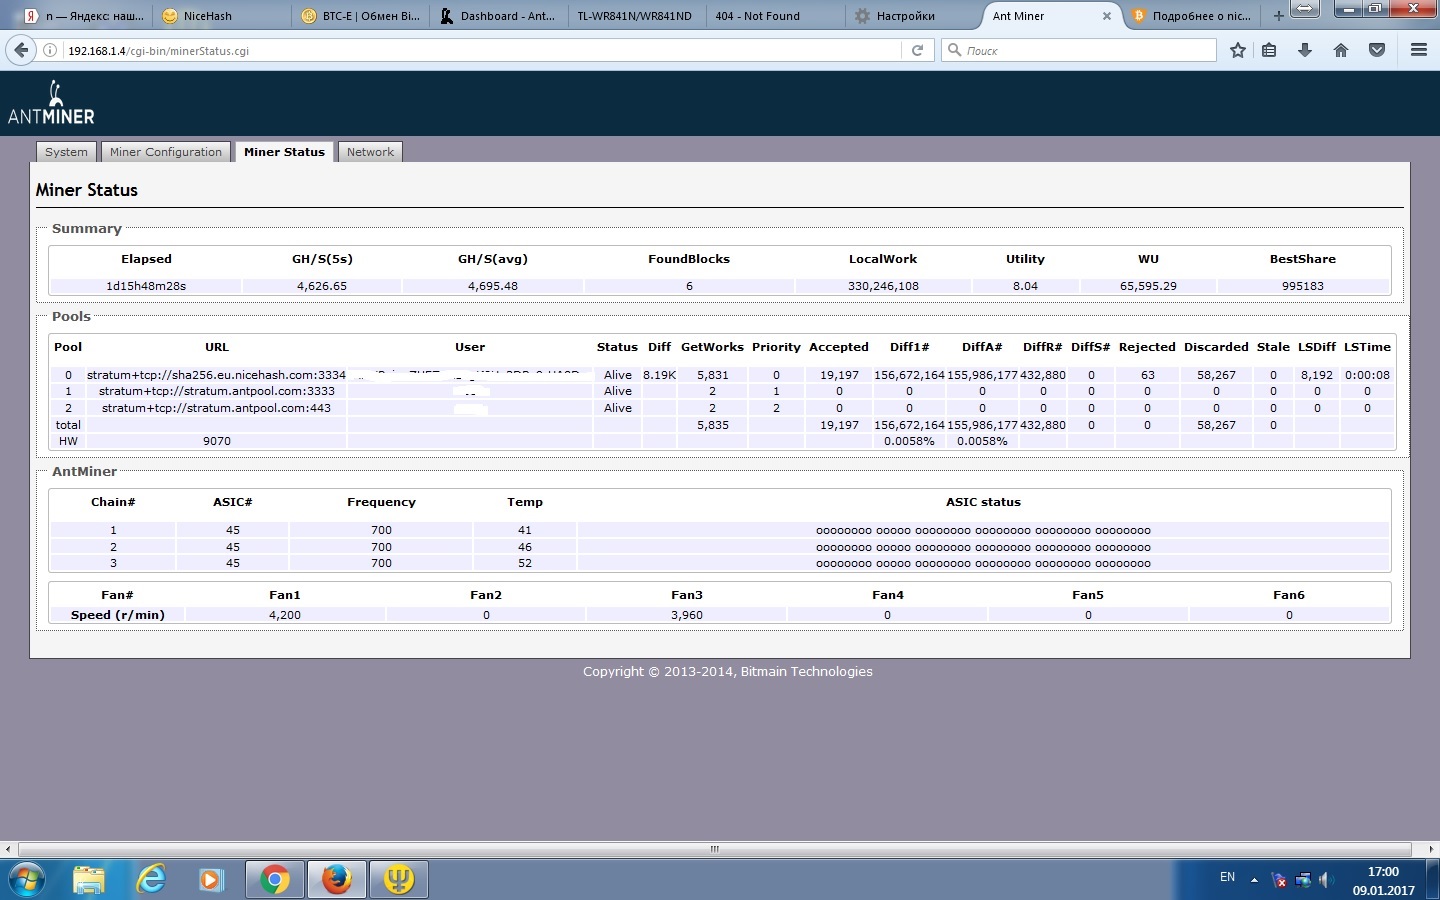This screenshot has width=1440, height=900.
Task: Switch to the 404 - Not Found tab
Action: 774,16
